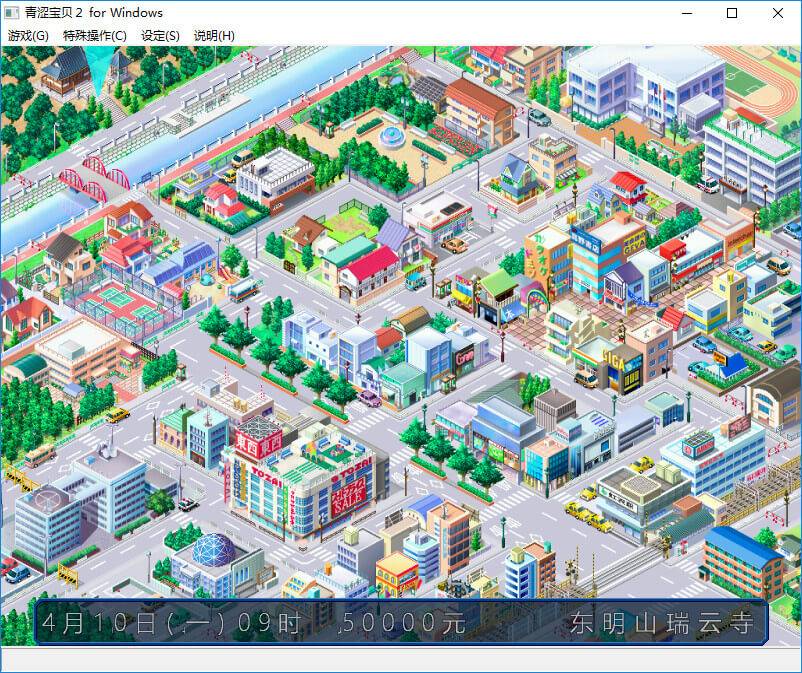Open the 说明(H) help menu
The height and width of the screenshot is (673, 802).
pyautogui.click(x=214, y=36)
